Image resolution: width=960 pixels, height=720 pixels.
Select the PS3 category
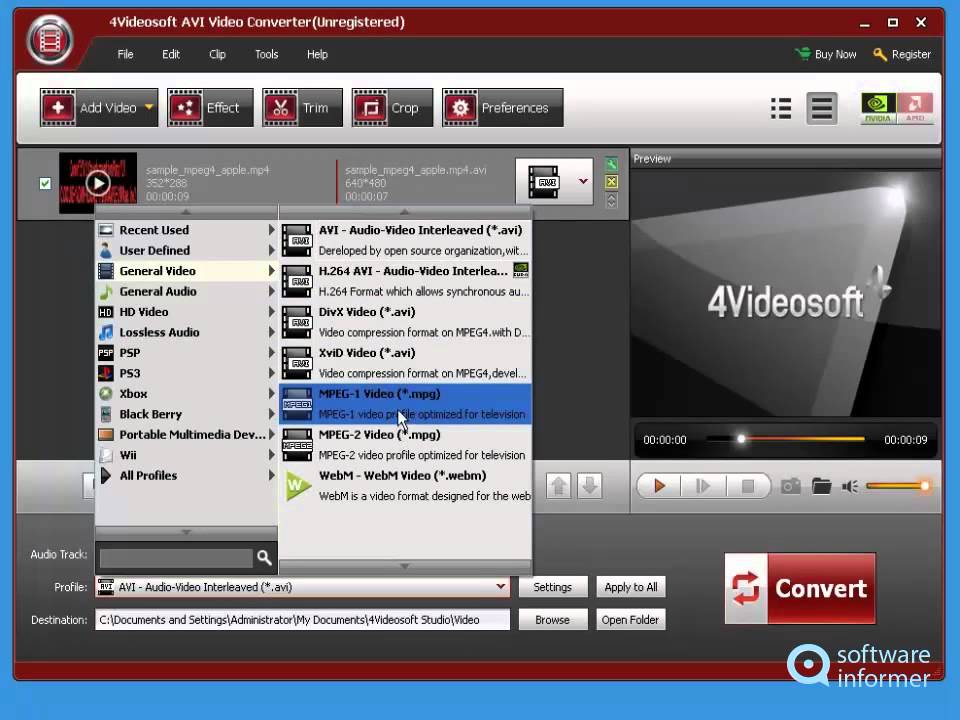[x=186, y=373]
